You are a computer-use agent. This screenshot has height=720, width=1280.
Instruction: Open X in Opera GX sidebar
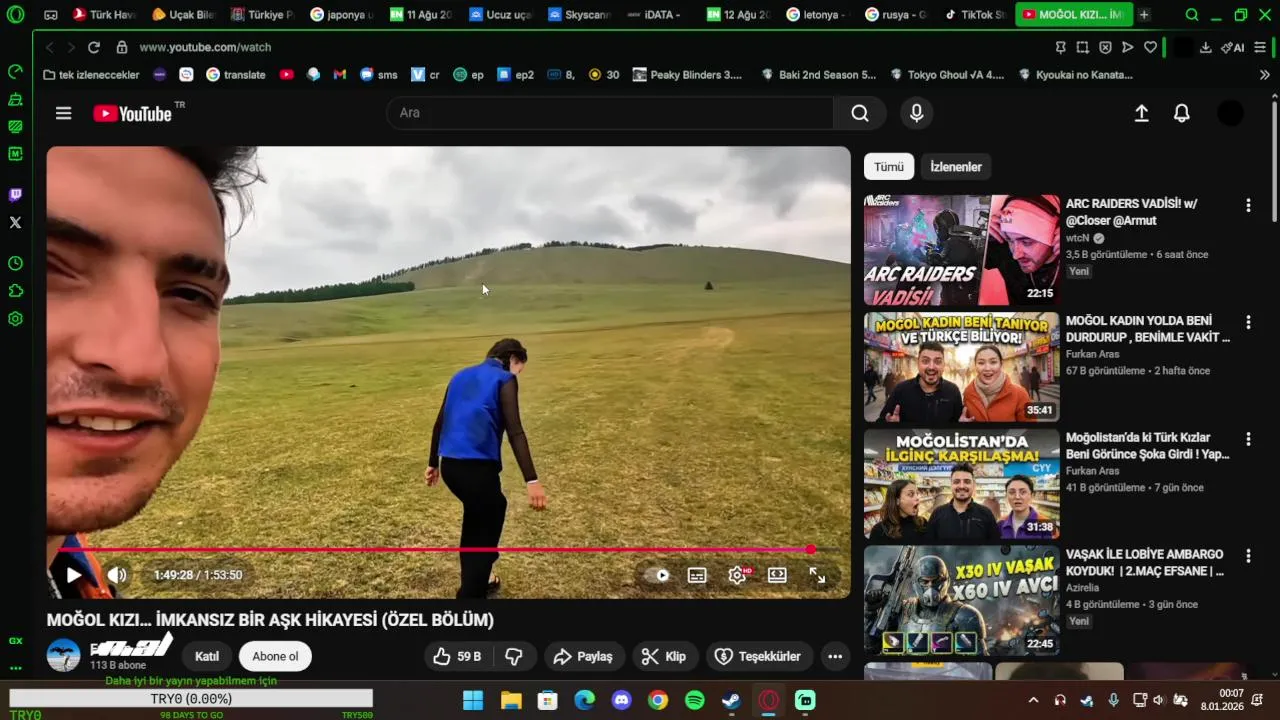pos(15,223)
